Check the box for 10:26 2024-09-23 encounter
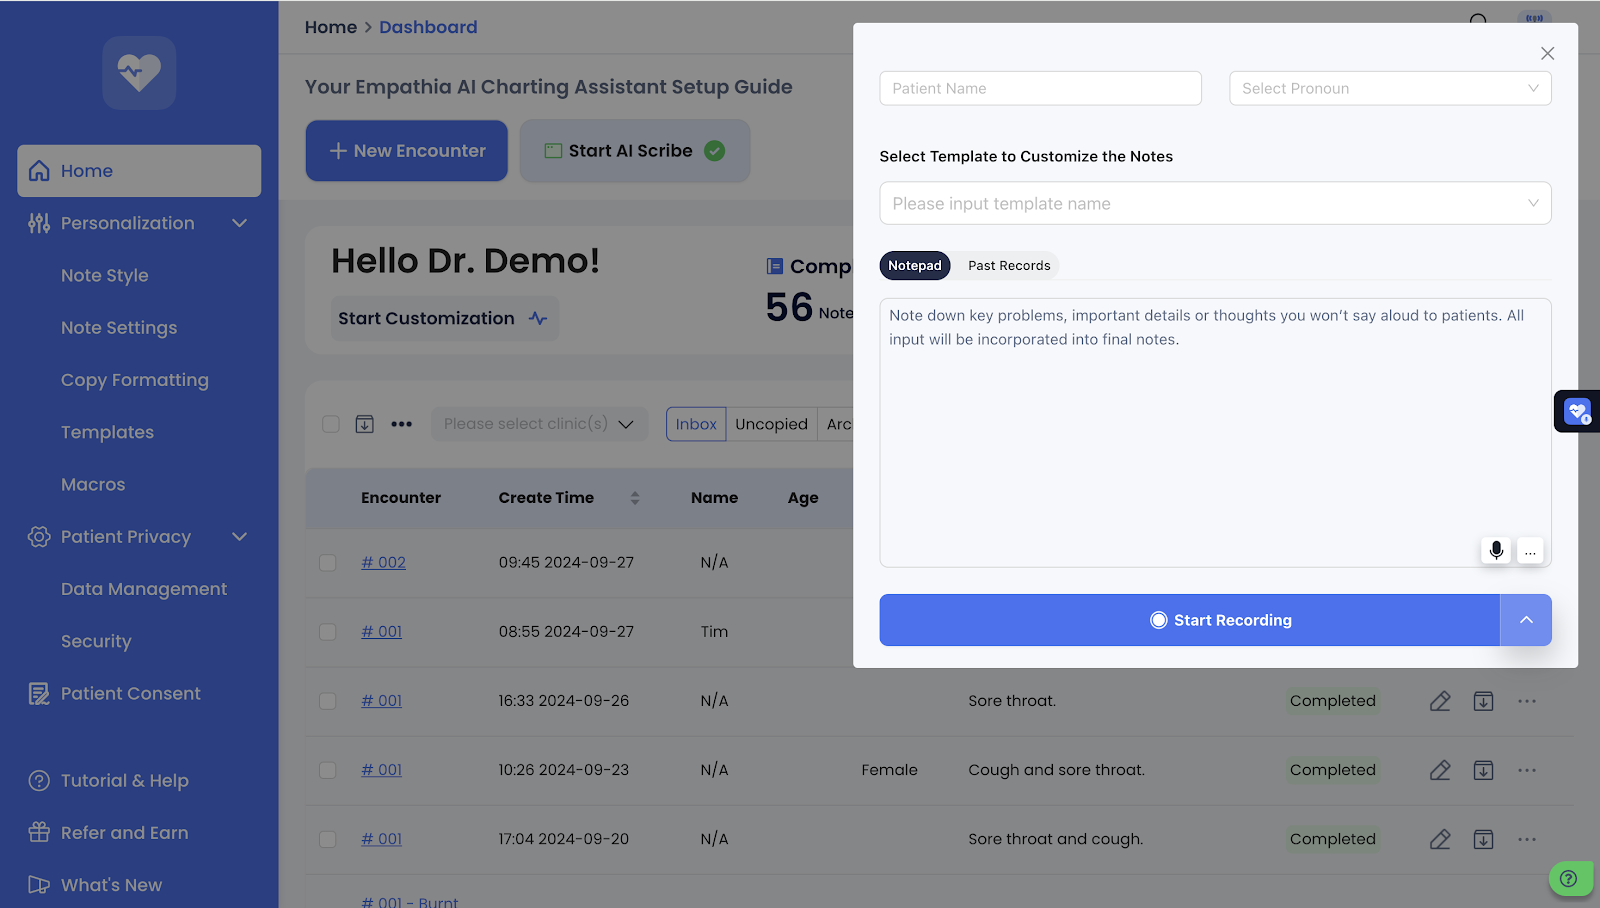1600x908 pixels. pyautogui.click(x=328, y=770)
